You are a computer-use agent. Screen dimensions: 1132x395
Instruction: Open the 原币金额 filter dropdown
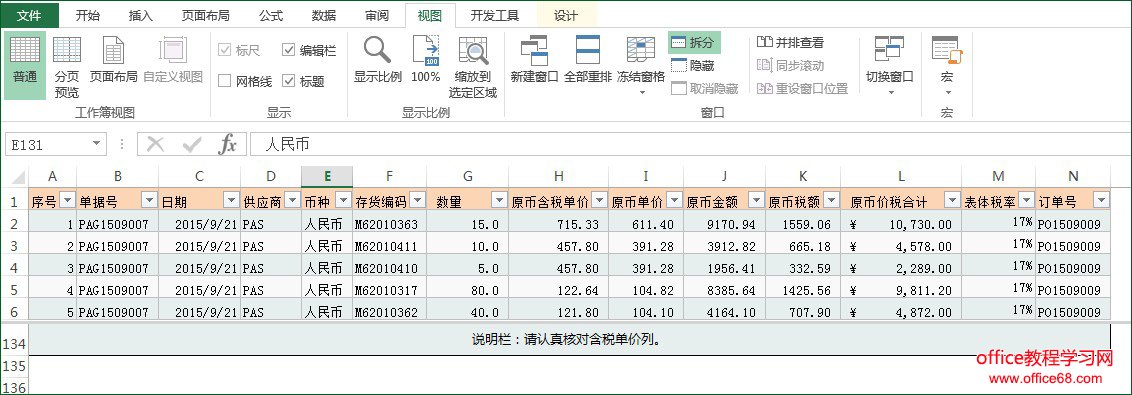click(756, 201)
